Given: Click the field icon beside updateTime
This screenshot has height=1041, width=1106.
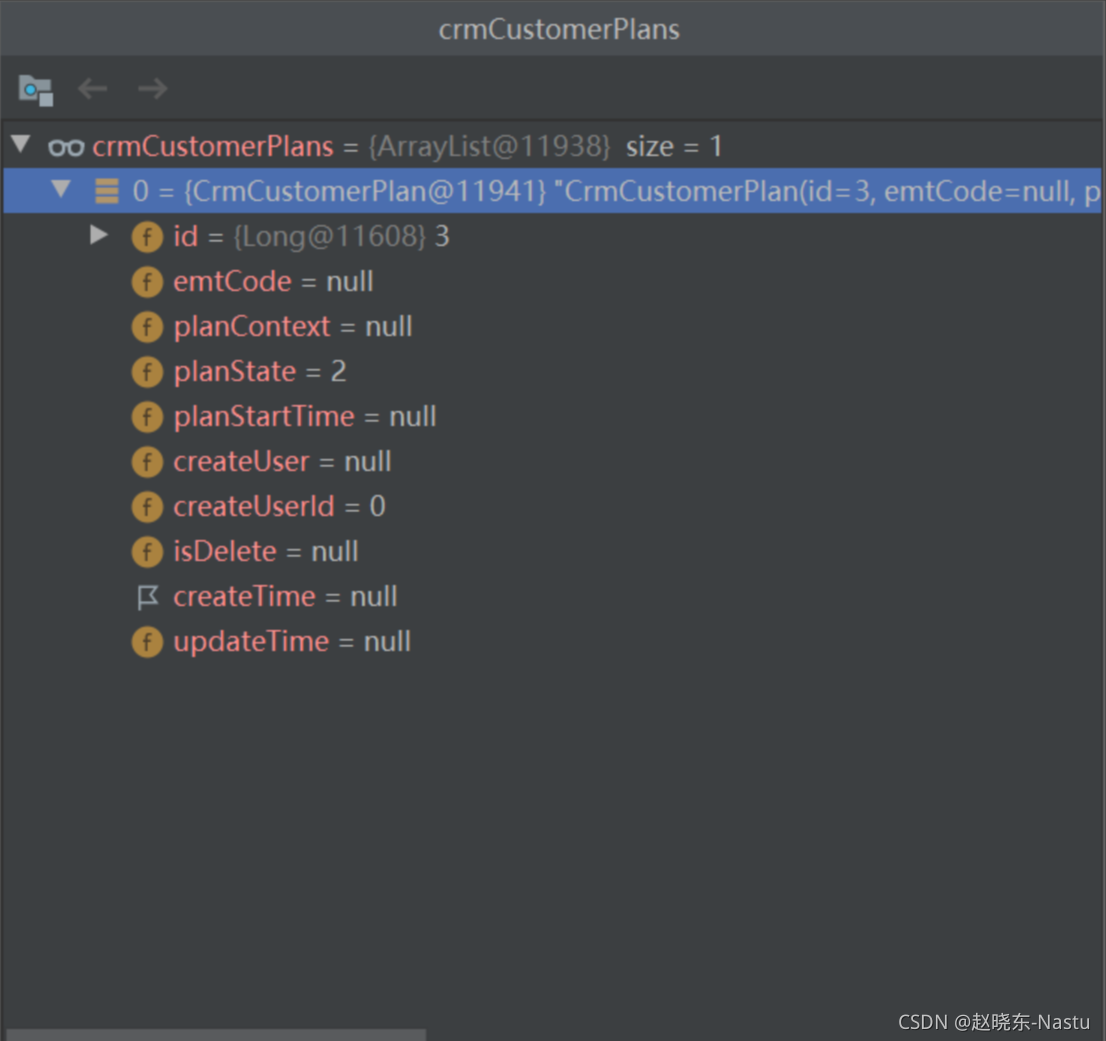Looking at the screenshot, I should click(147, 642).
